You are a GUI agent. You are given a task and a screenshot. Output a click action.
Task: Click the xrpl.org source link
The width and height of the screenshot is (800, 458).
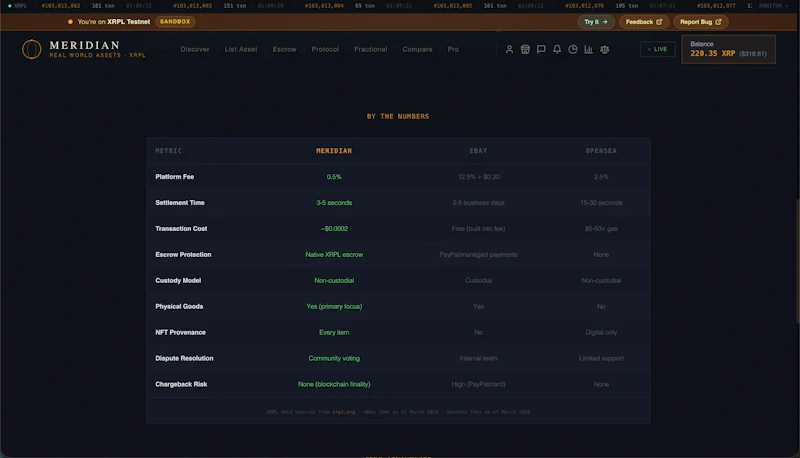pyautogui.click(x=343, y=412)
